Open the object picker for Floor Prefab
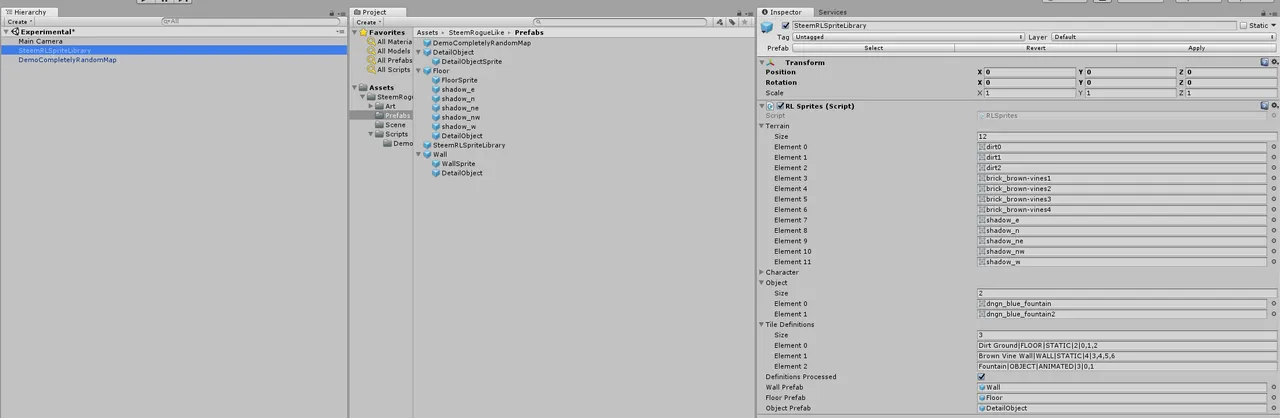The height and width of the screenshot is (418, 1280). coord(1274,397)
